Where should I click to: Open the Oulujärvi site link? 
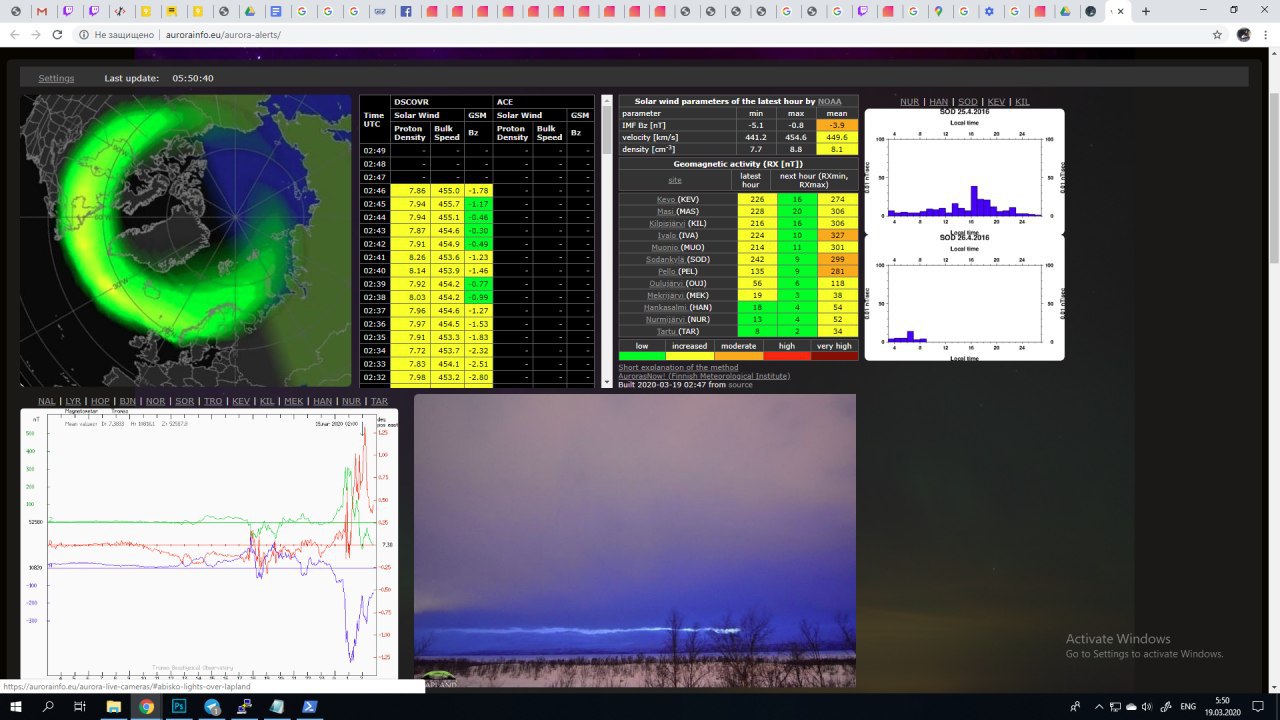(664, 283)
